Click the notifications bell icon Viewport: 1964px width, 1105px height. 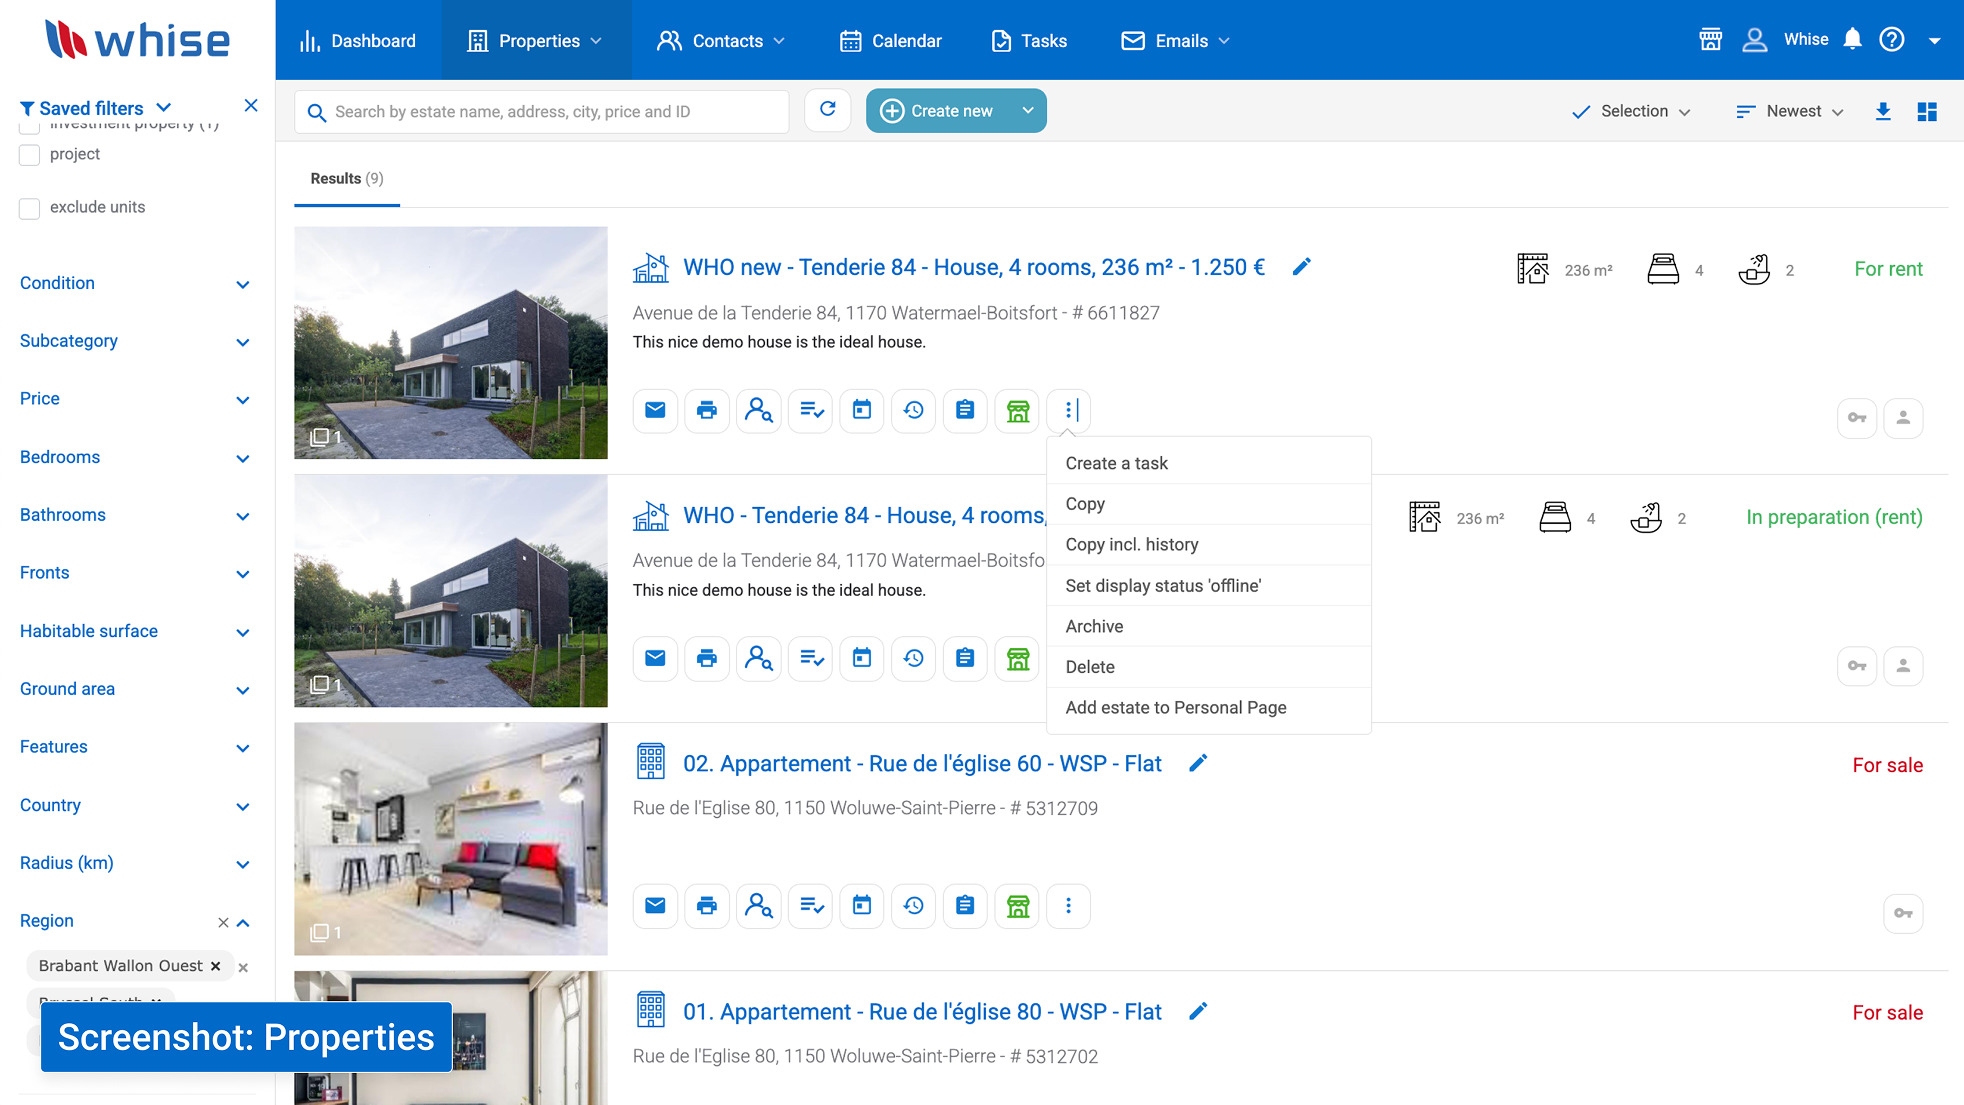point(1852,40)
